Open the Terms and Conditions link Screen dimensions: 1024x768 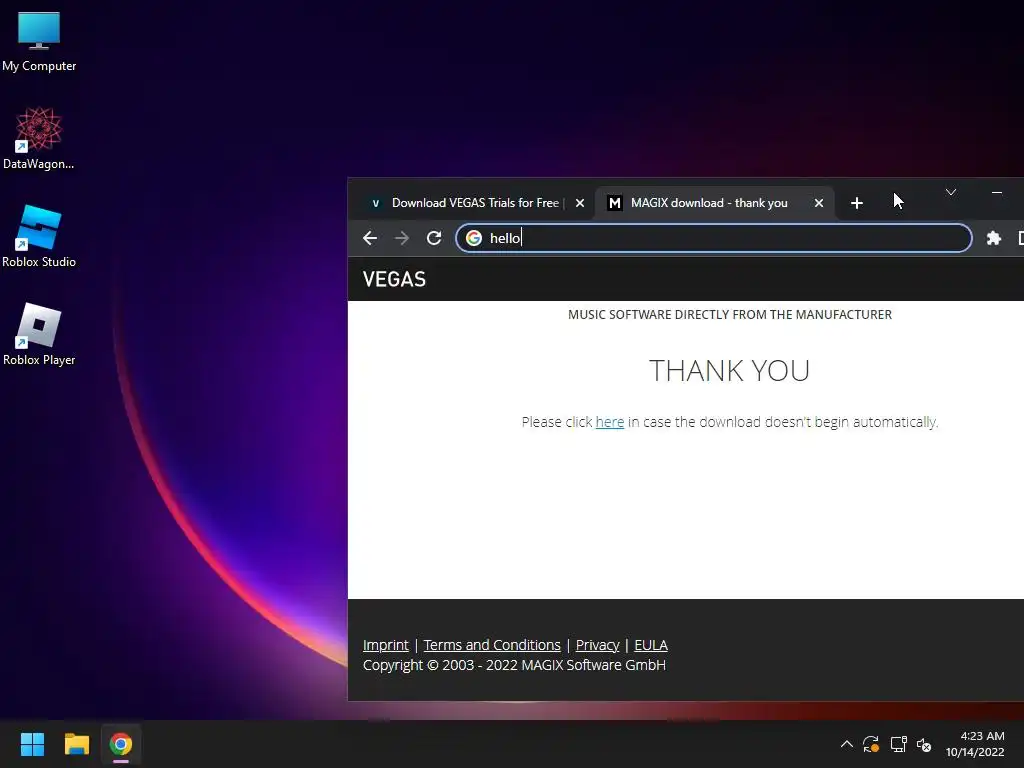point(492,645)
